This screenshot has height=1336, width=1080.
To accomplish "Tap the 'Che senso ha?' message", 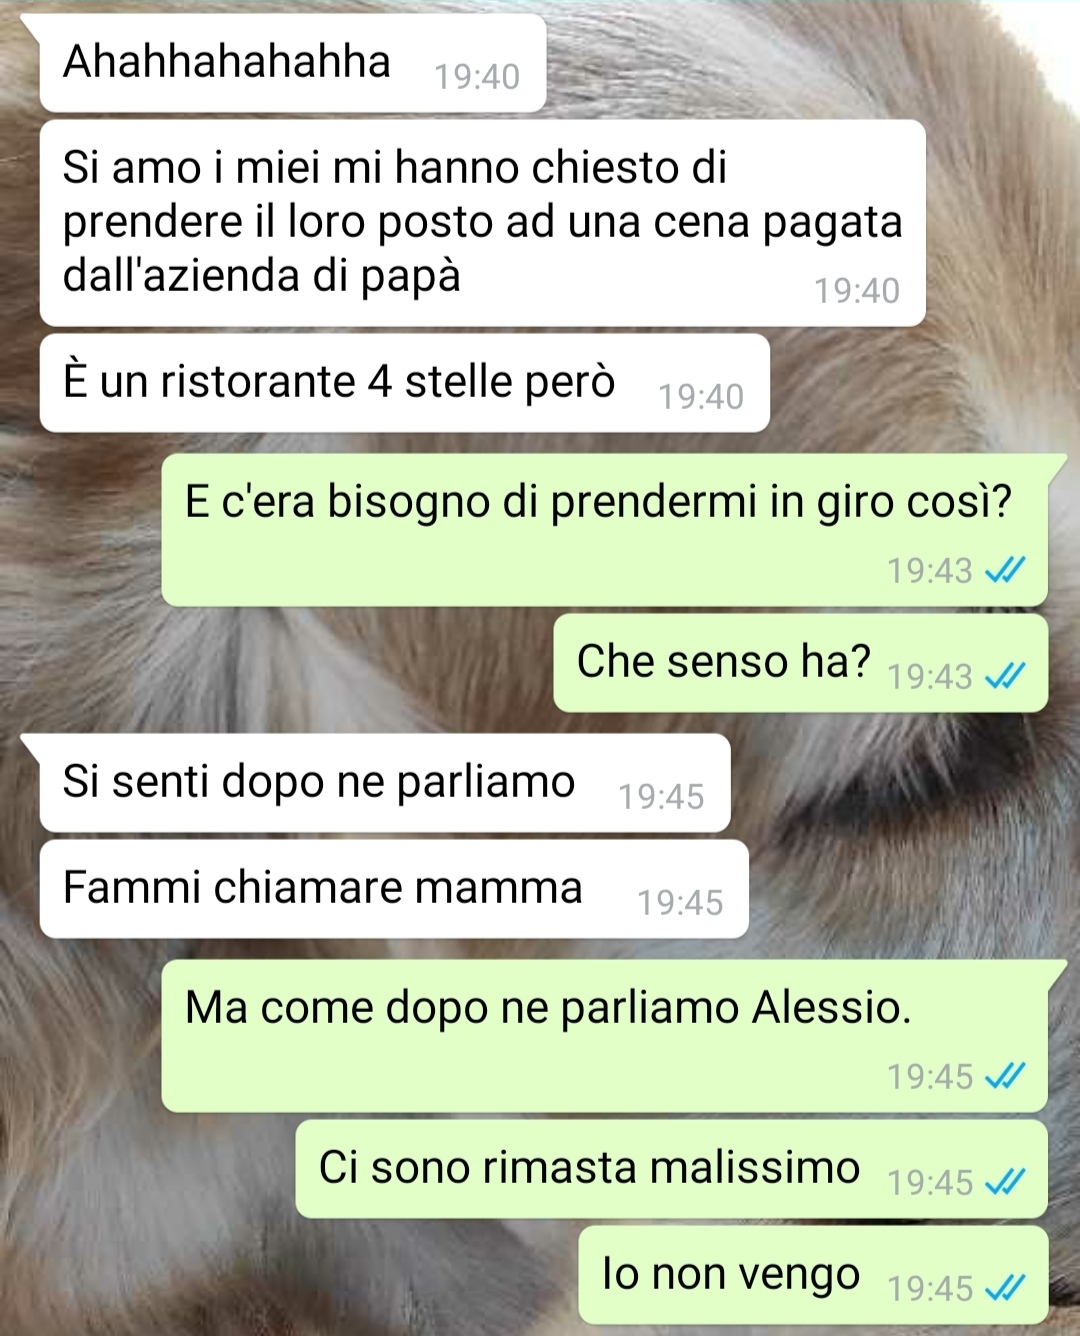I will click(x=800, y=663).
